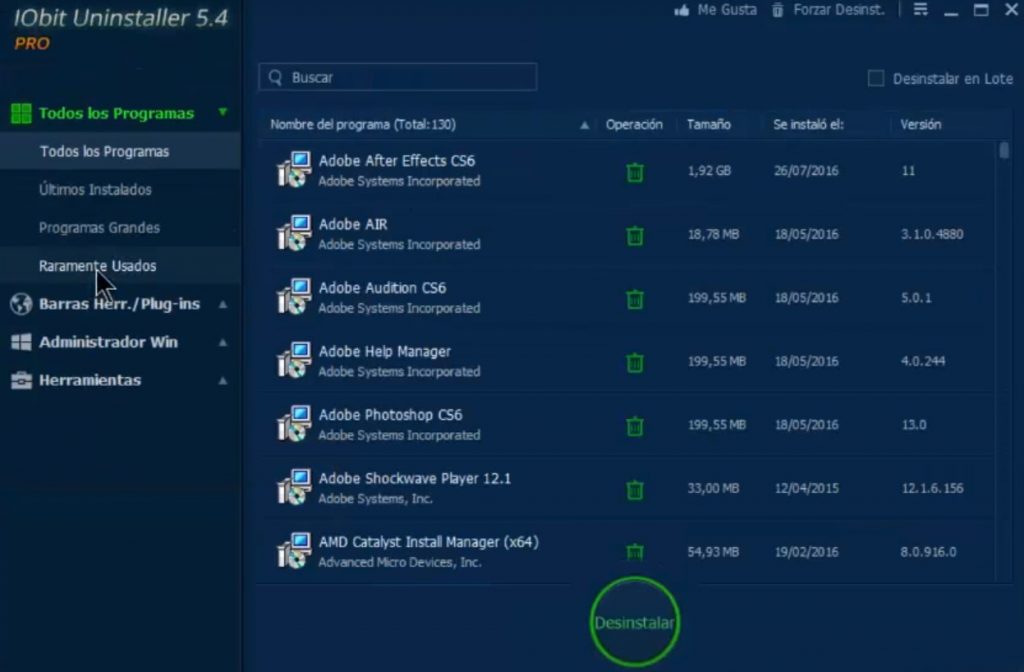Select the Adobe Shockwave Player 12.1 program icon

294,487
